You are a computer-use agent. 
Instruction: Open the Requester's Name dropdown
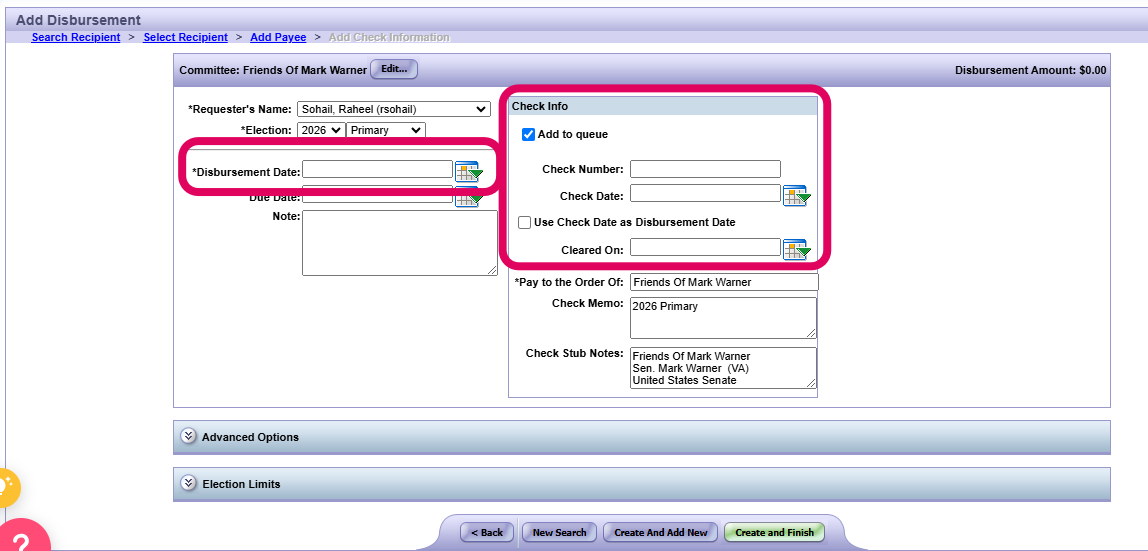(x=393, y=109)
